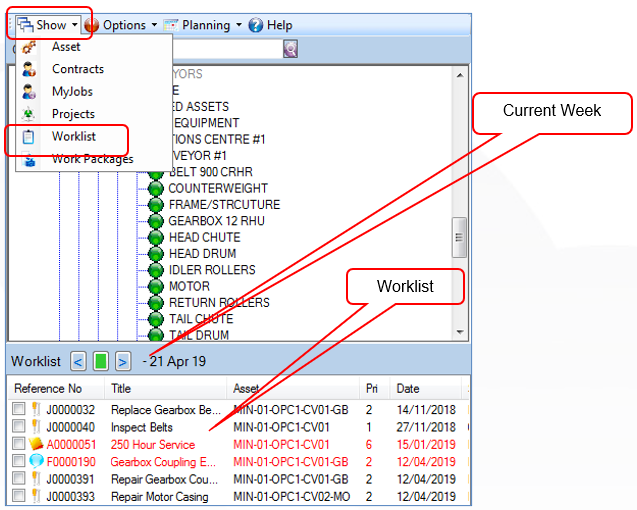Sort by Pri column header
The image size is (637, 510).
(375, 388)
